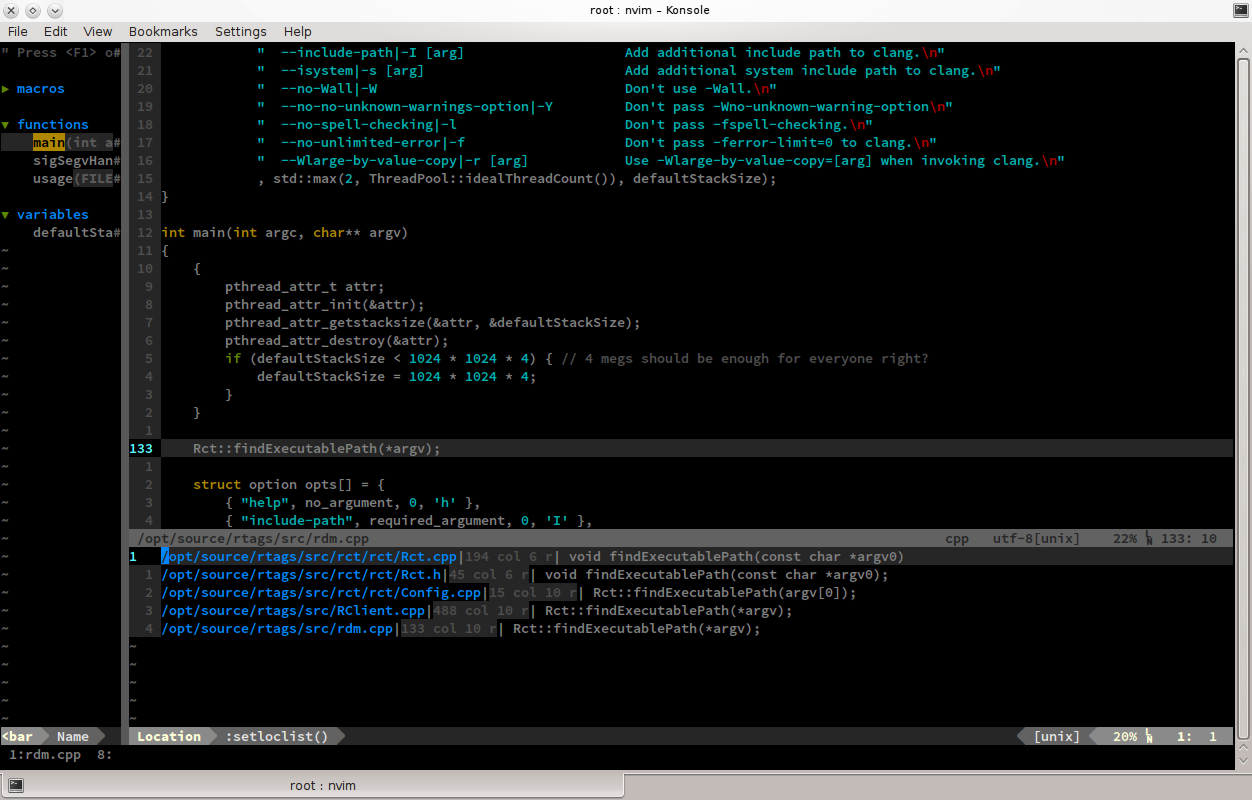This screenshot has height=800, width=1252.
Task: Click the --isystem|-s [arg] help line
Action: (629, 71)
